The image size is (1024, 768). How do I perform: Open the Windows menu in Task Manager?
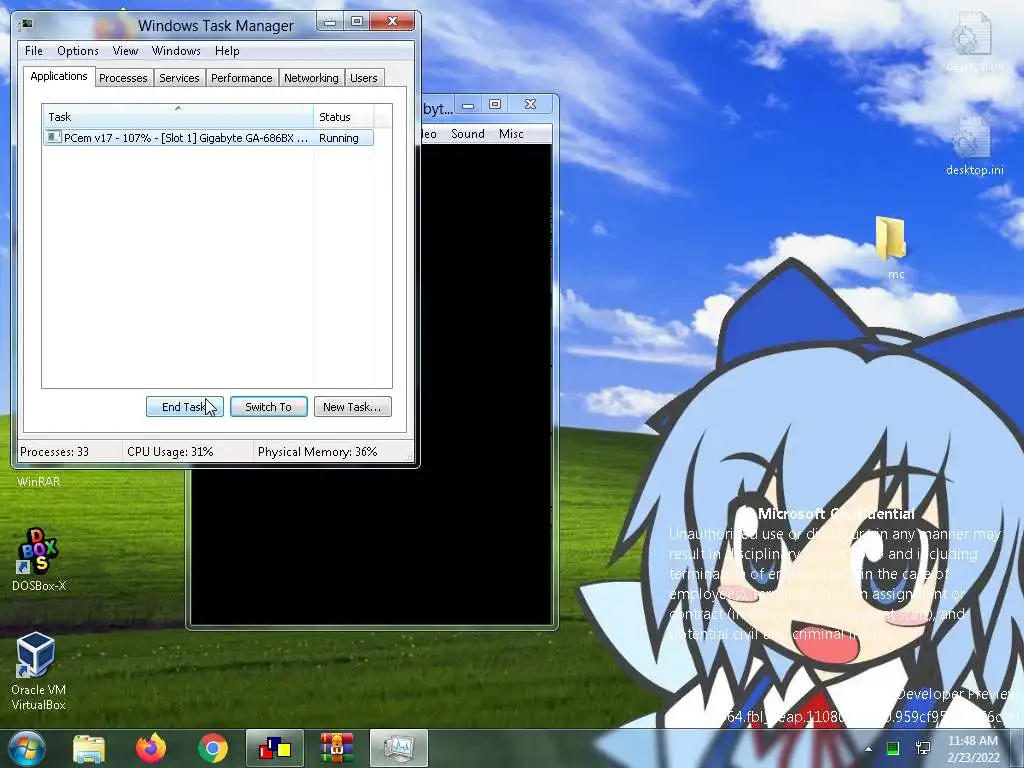pos(176,51)
